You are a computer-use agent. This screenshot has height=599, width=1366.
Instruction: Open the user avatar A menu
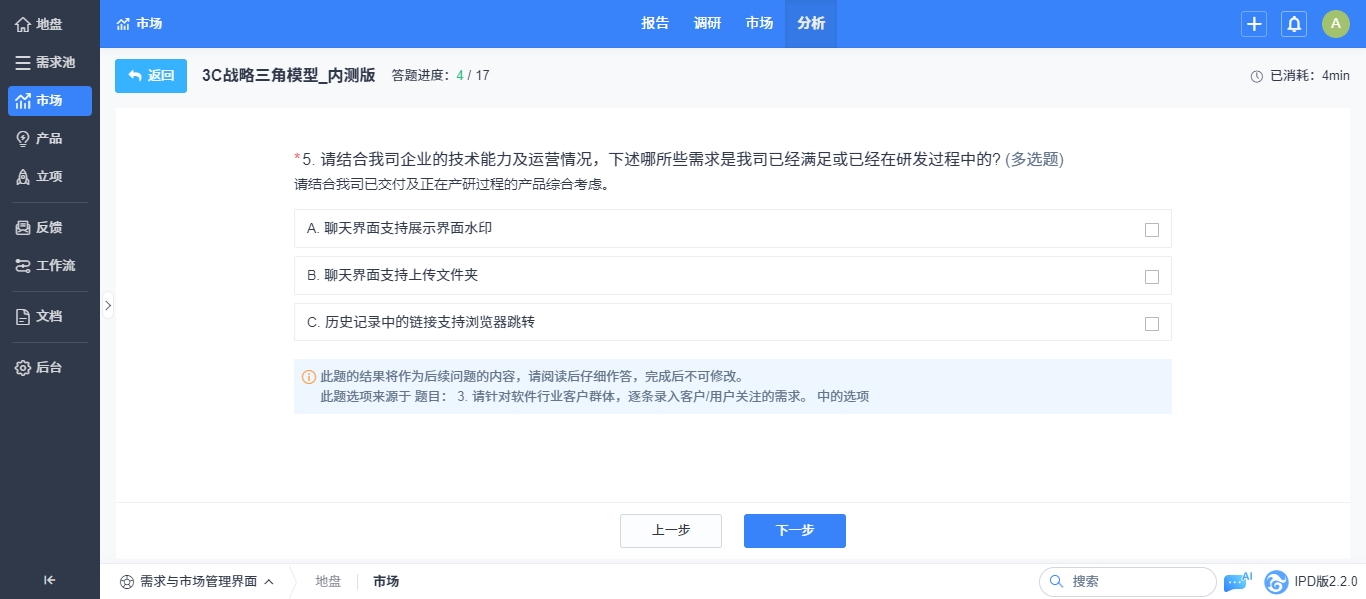tap(1336, 24)
